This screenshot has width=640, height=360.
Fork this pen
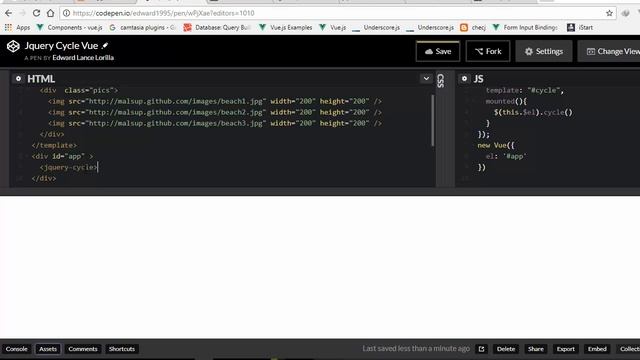[x=488, y=51]
